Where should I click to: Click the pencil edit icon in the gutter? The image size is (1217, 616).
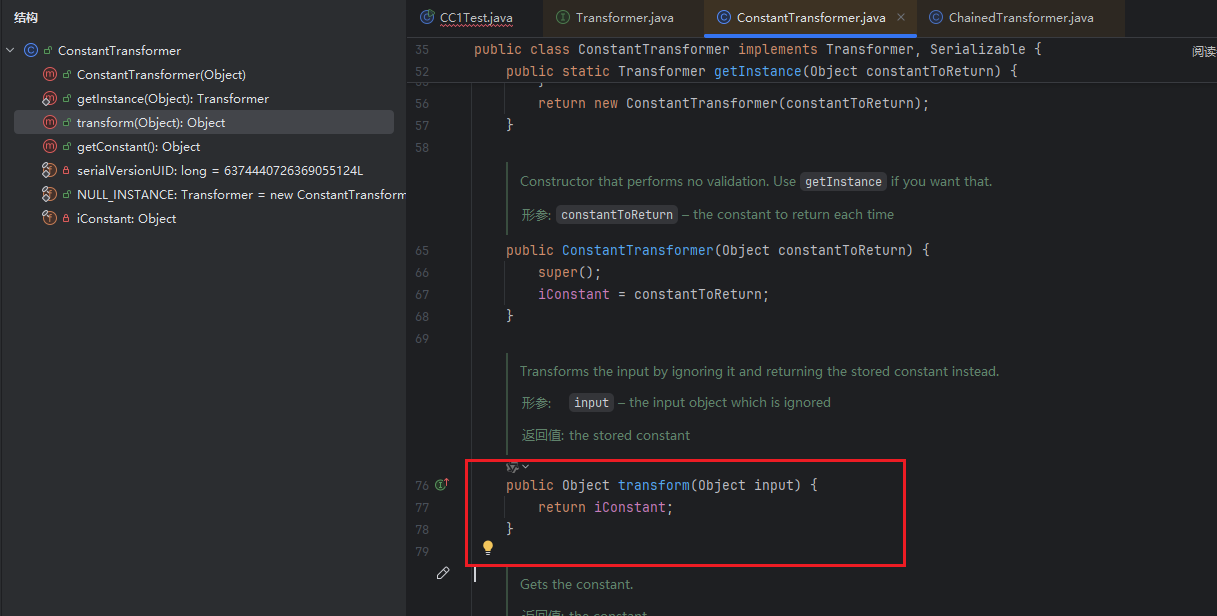point(443,573)
